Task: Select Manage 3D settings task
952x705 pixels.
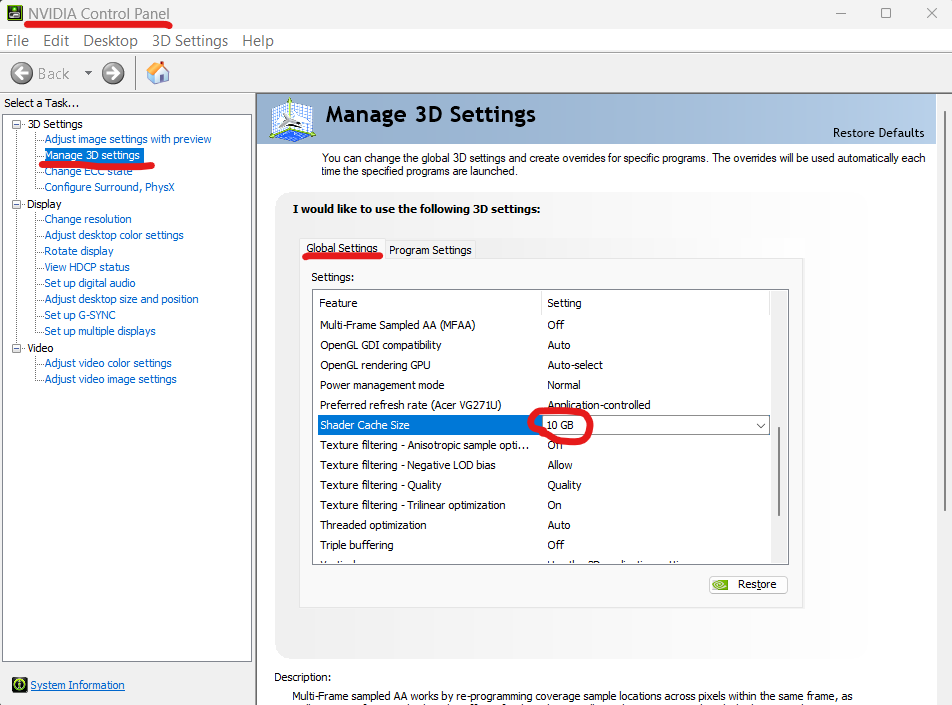Action: click(x=92, y=155)
